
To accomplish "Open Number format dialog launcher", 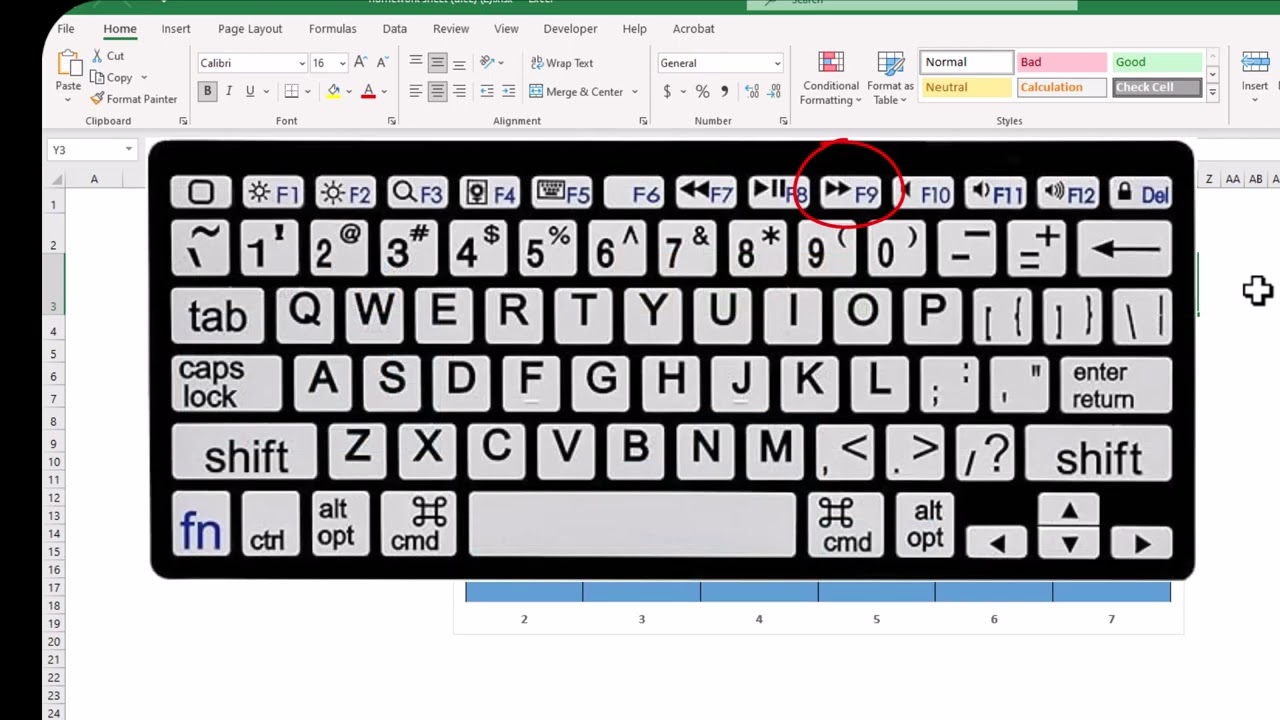I will click(783, 121).
